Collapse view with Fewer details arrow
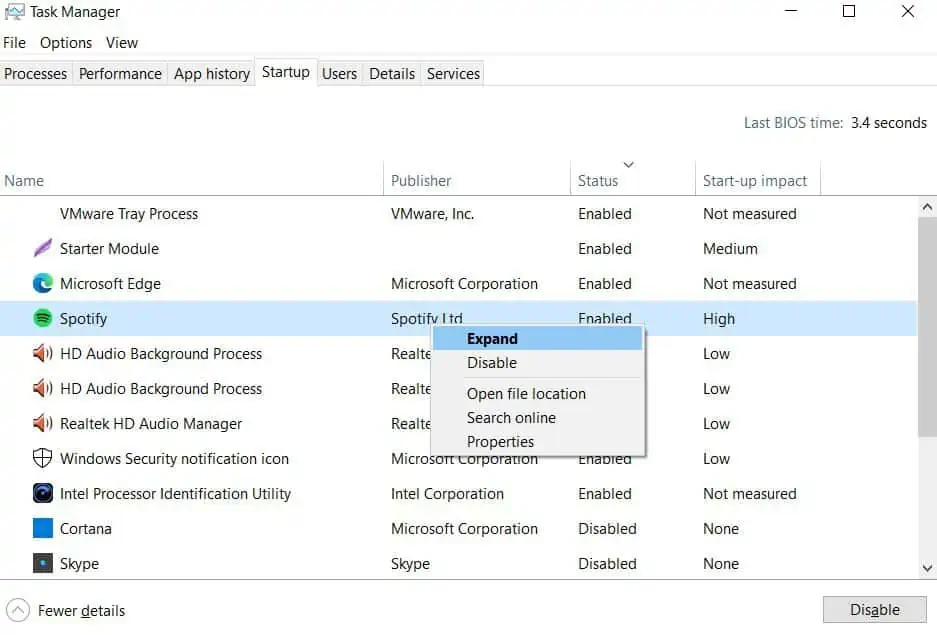The image size is (937, 635). point(18,611)
